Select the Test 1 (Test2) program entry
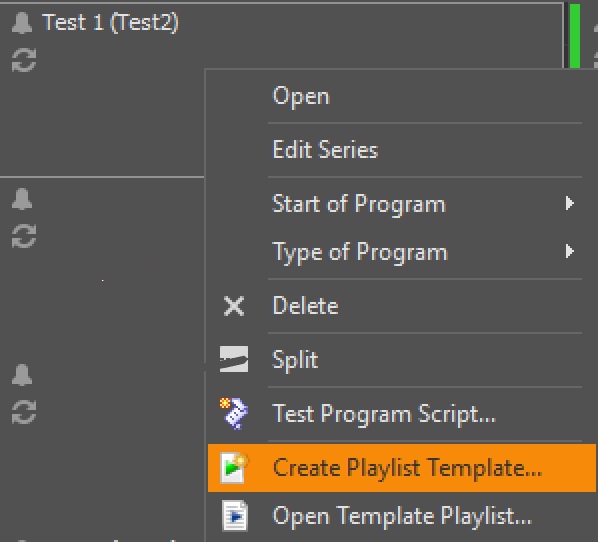This screenshot has width=598, height=542. click(x=110, y=22)
